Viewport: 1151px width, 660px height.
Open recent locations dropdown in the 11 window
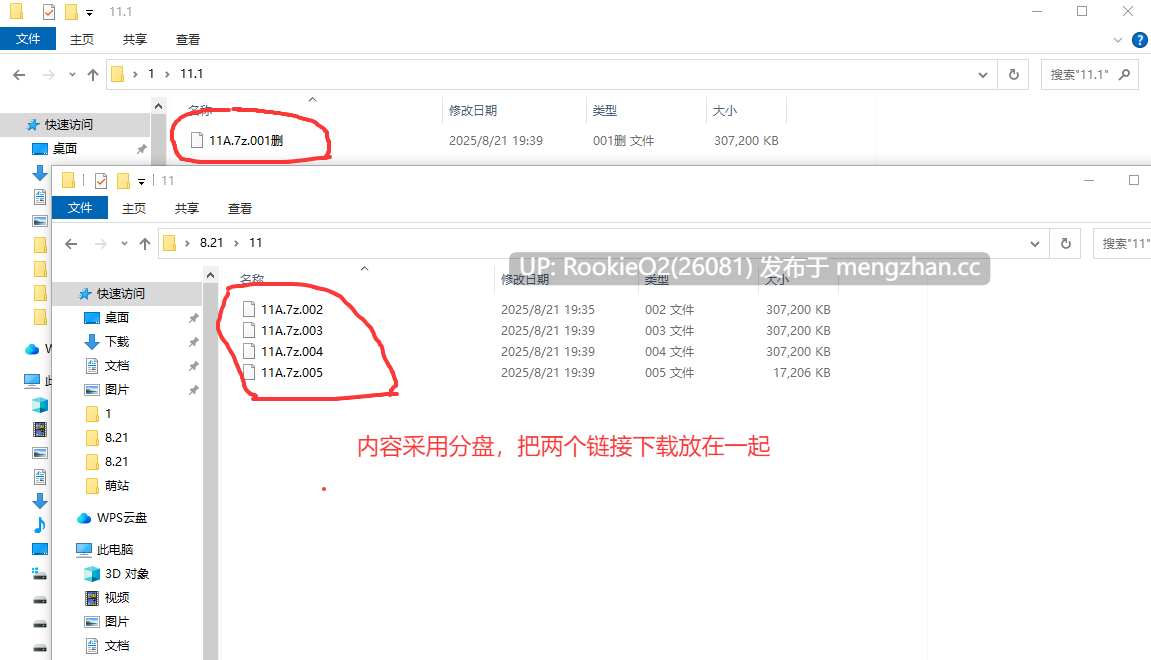(x=124, y=244)
